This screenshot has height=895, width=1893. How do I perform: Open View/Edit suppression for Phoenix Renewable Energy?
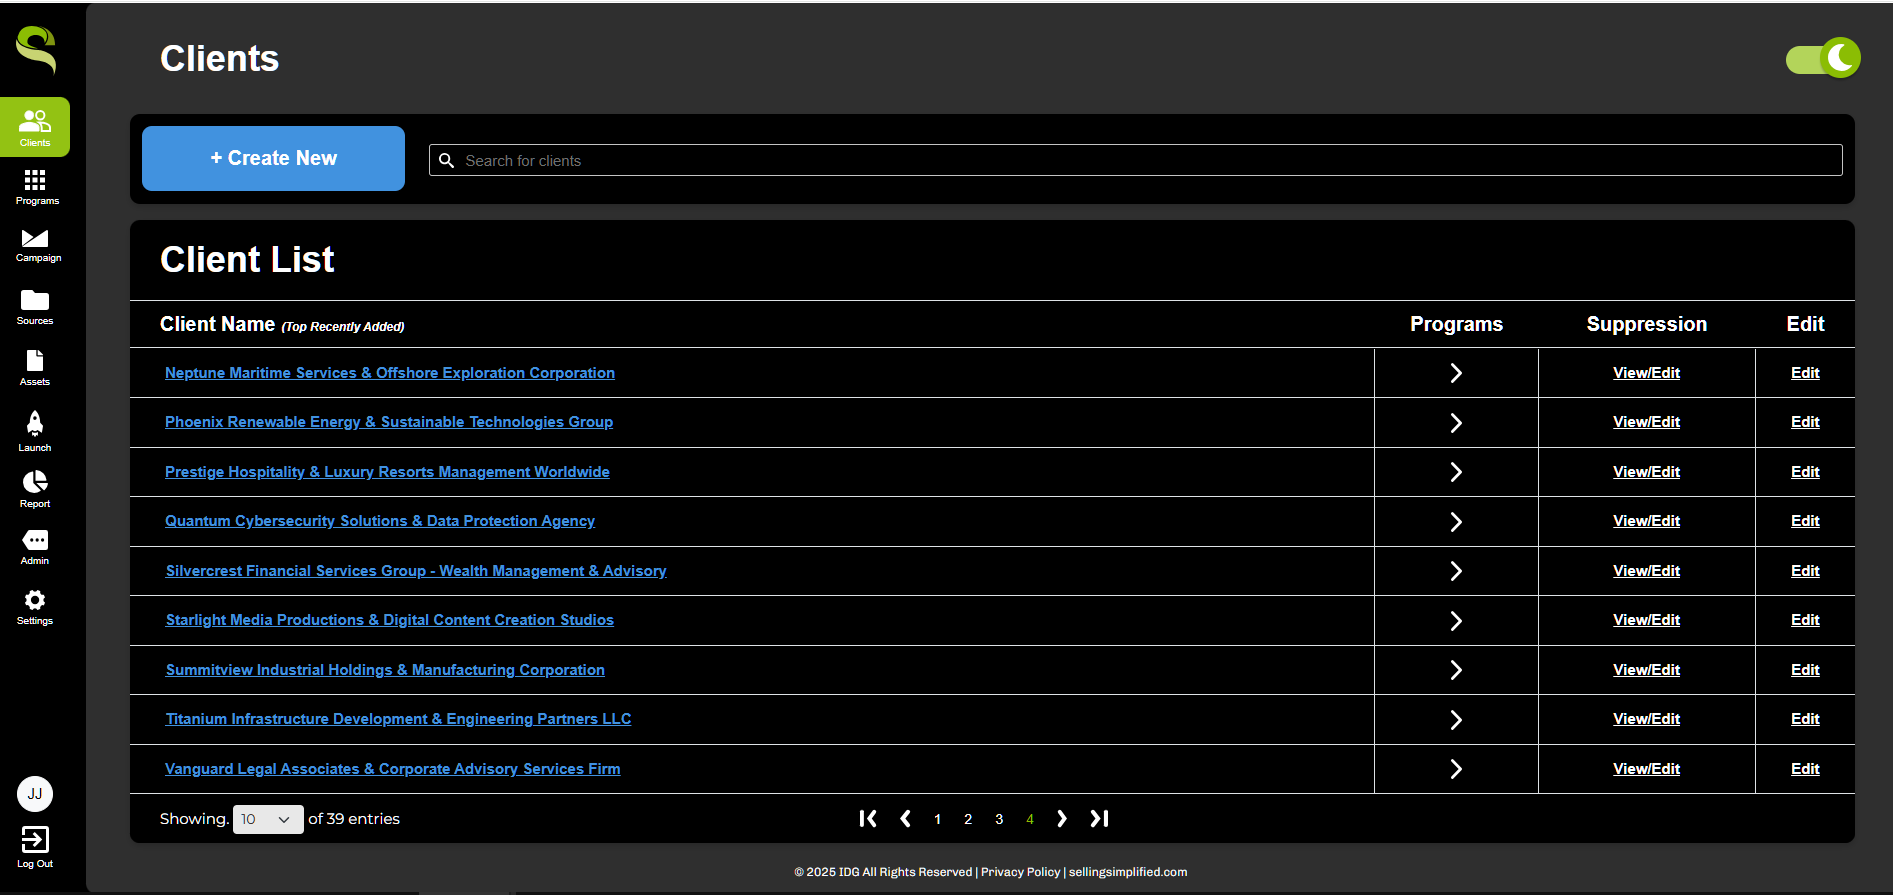point(1646,422)
